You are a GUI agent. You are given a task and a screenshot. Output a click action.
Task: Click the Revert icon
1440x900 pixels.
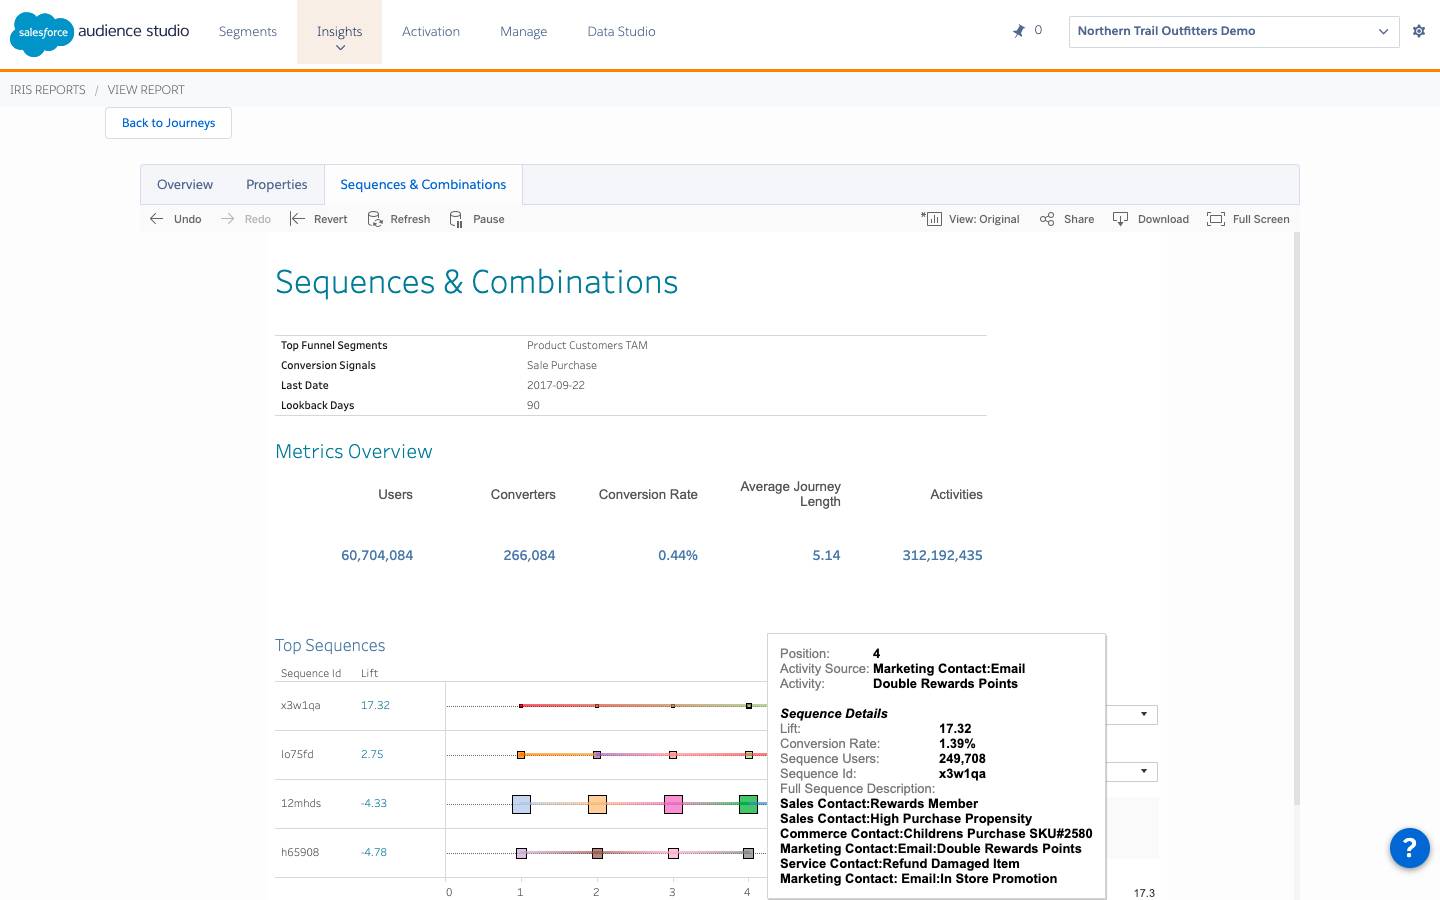(x=297, y=219)
